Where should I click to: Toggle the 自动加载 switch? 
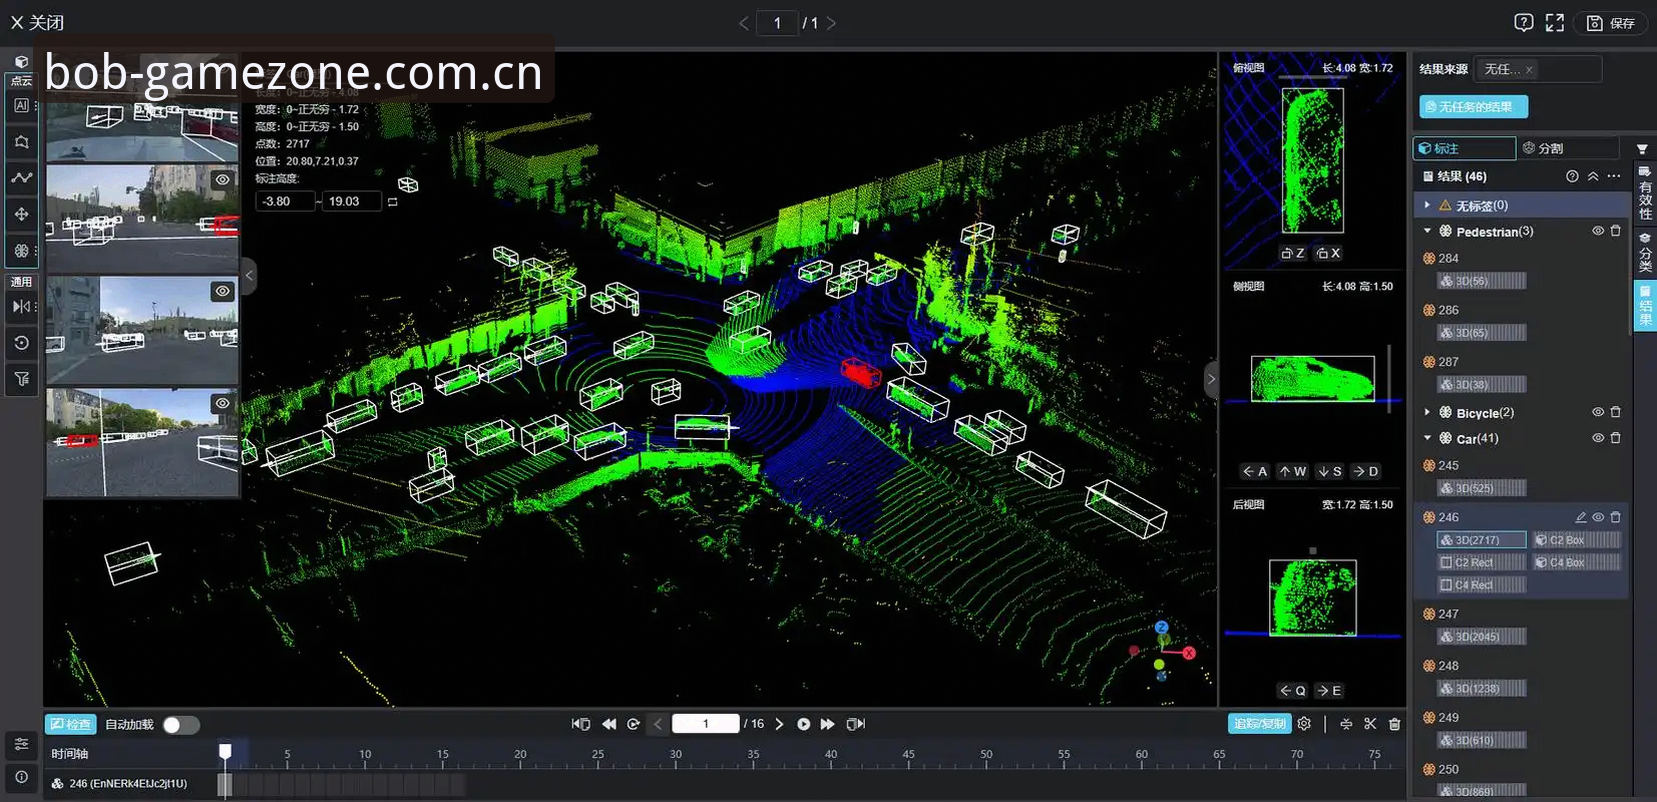(181, 725)
